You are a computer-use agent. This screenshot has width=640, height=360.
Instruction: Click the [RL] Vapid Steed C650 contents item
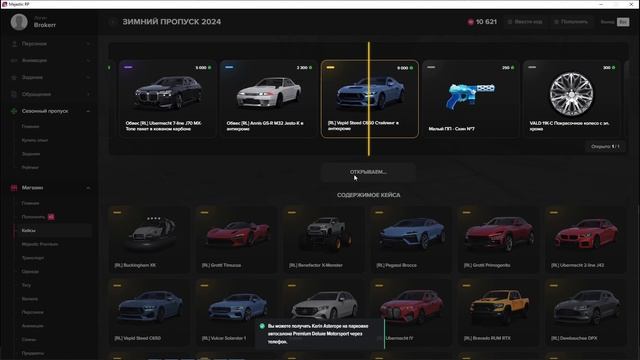[x=149, y=313]
